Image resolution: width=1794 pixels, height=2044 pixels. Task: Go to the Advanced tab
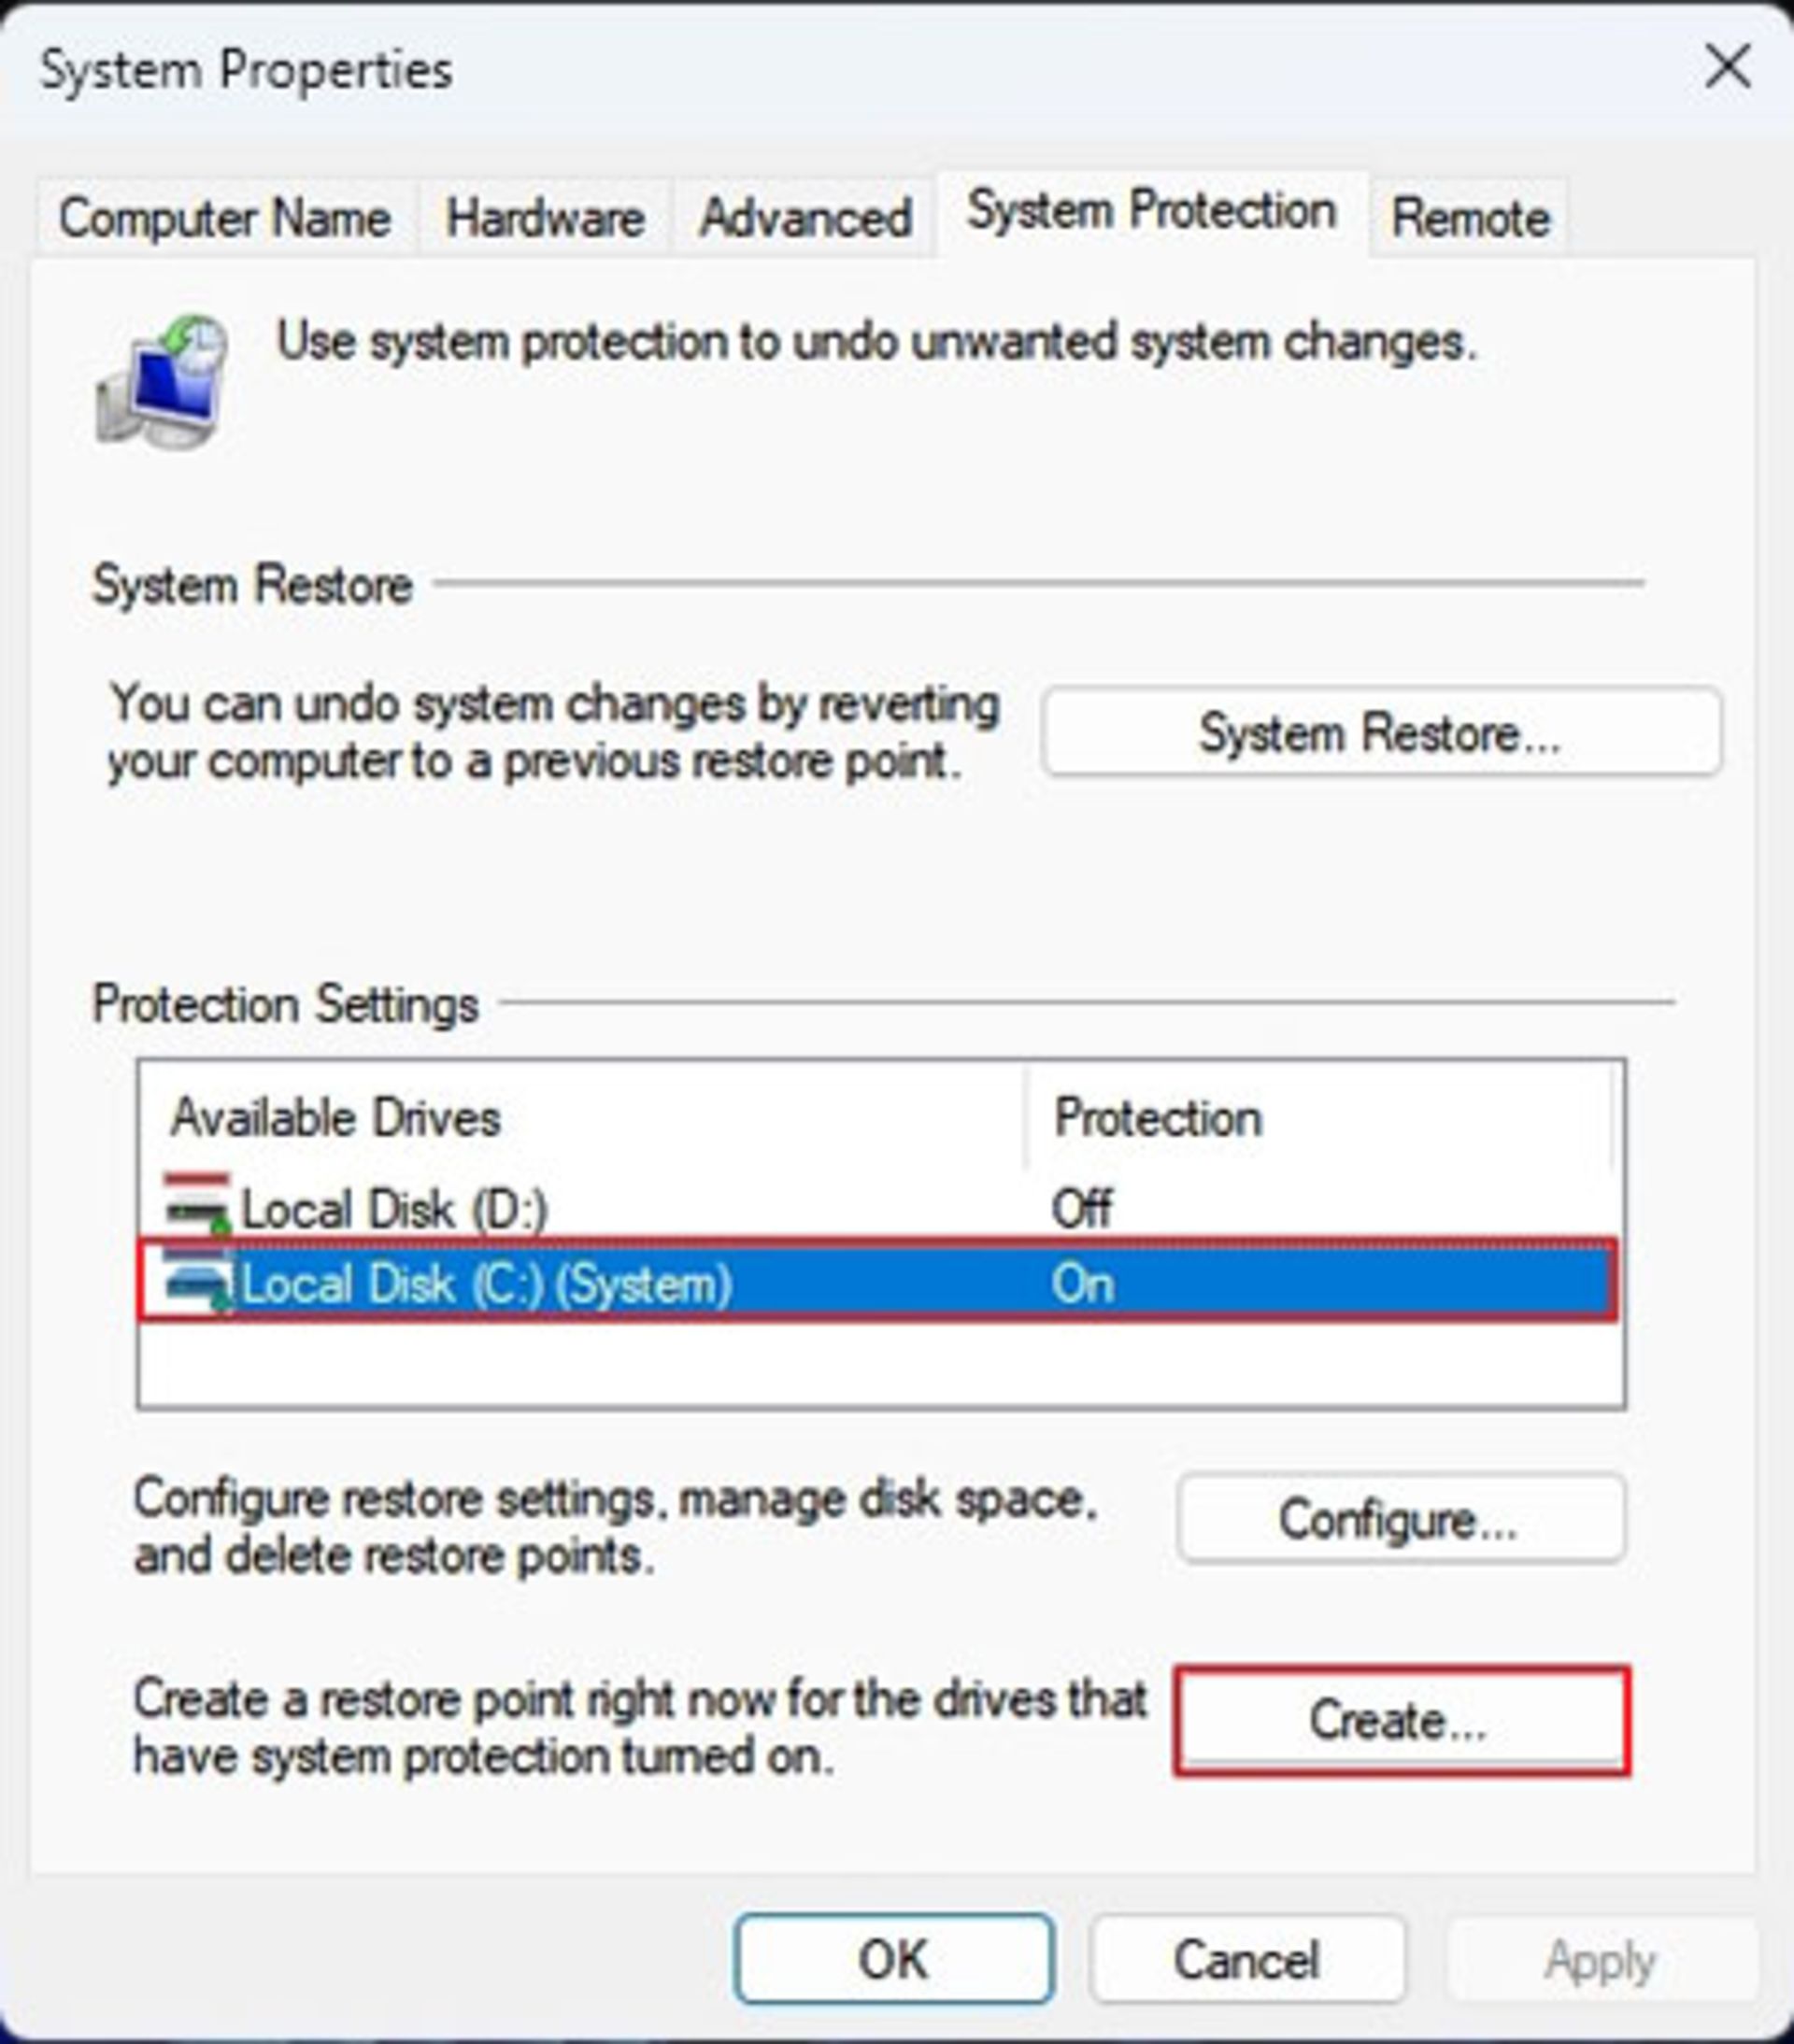point(805,217)
